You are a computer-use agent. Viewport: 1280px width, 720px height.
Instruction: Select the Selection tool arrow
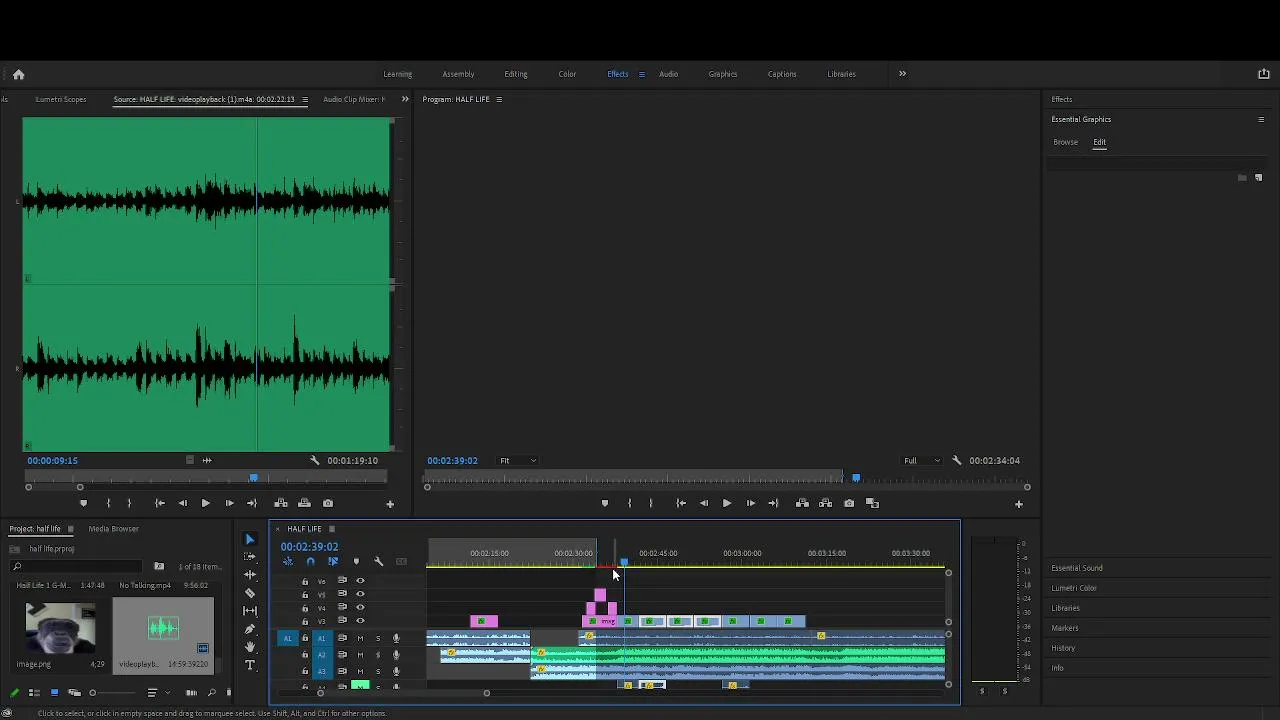[250, 539]
